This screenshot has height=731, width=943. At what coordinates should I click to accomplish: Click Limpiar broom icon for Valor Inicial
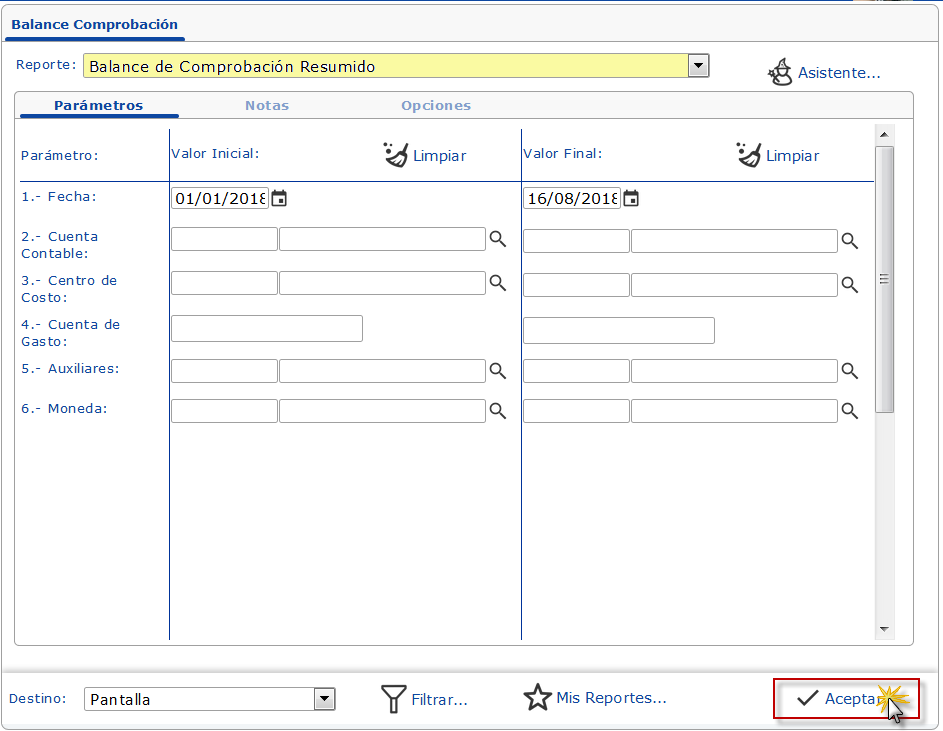[396, 155]
